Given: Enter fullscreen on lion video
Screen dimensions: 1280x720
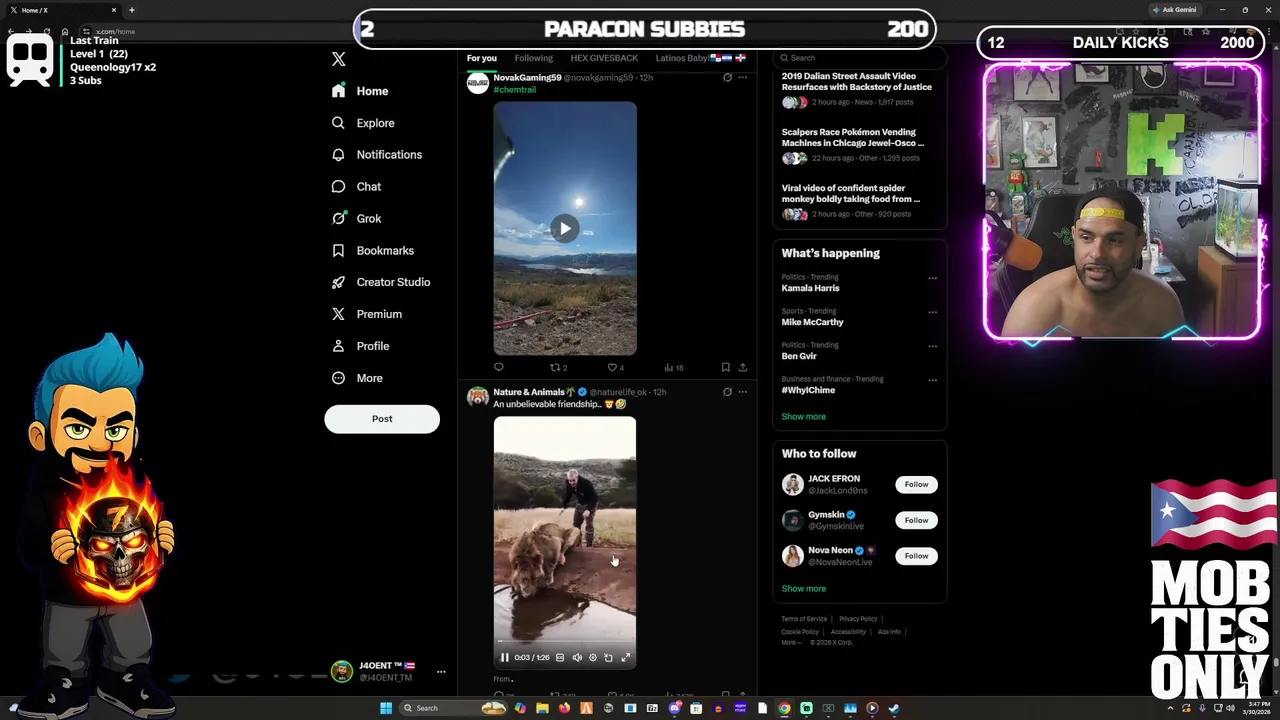Looking at the screenshot, I should coord(626,658).
